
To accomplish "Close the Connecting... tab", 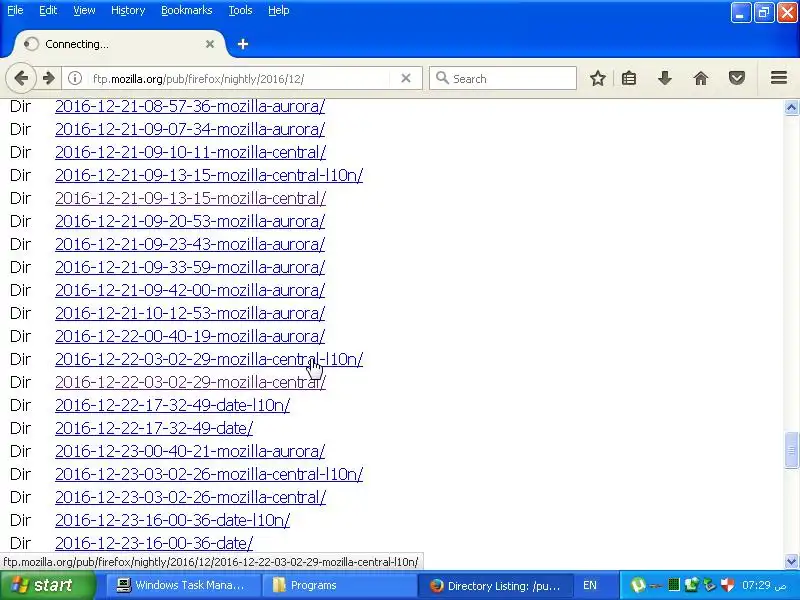I will click(x=210, y=44).
